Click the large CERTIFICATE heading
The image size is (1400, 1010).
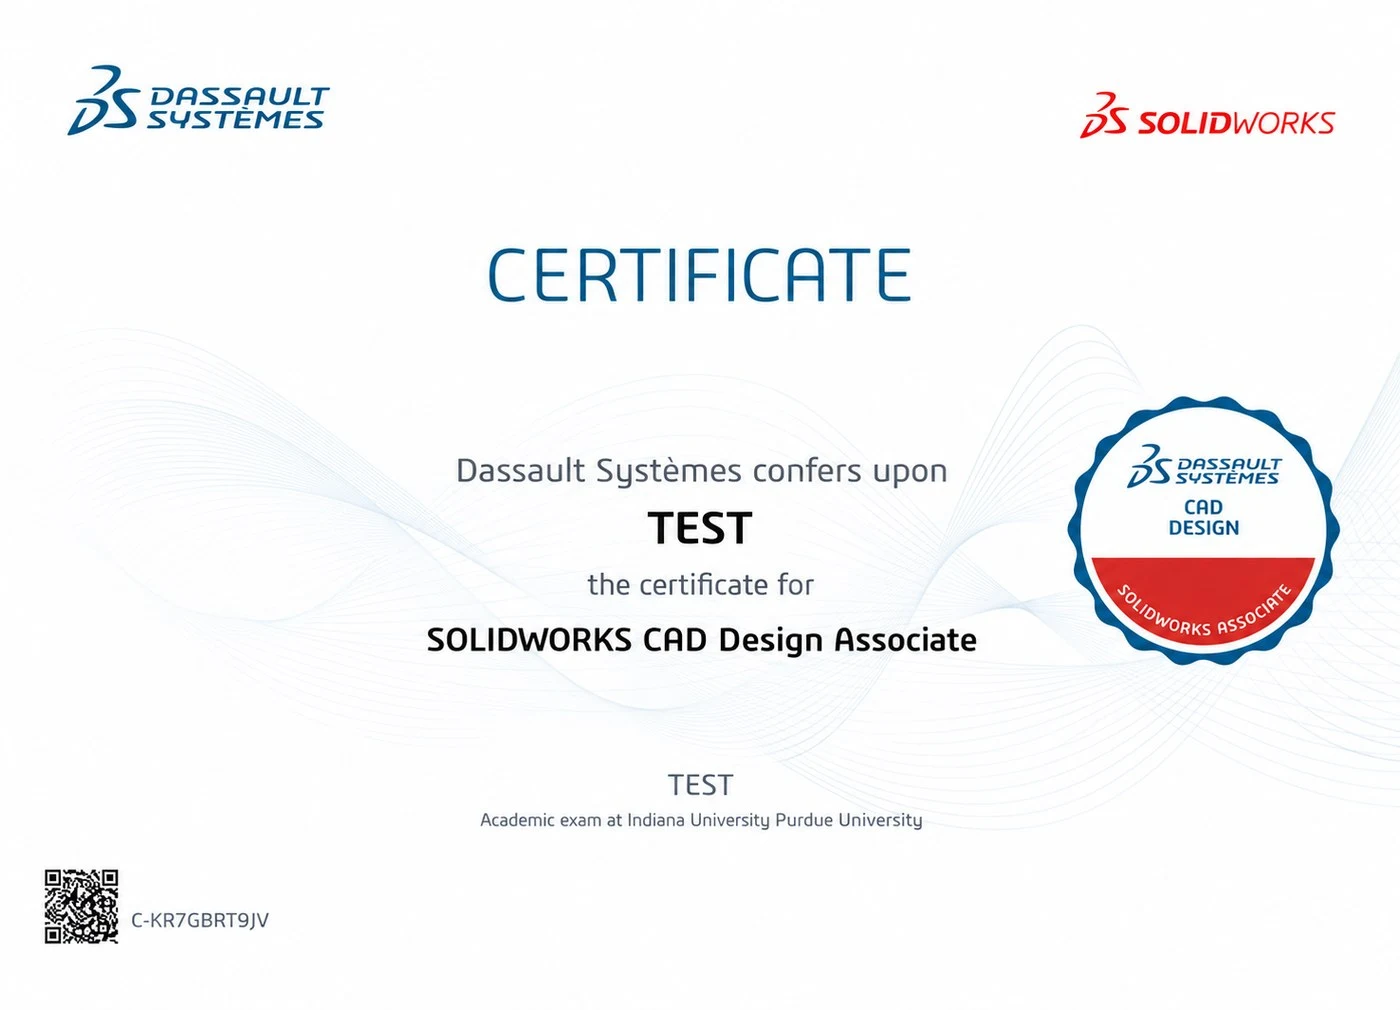pos(699,276)
